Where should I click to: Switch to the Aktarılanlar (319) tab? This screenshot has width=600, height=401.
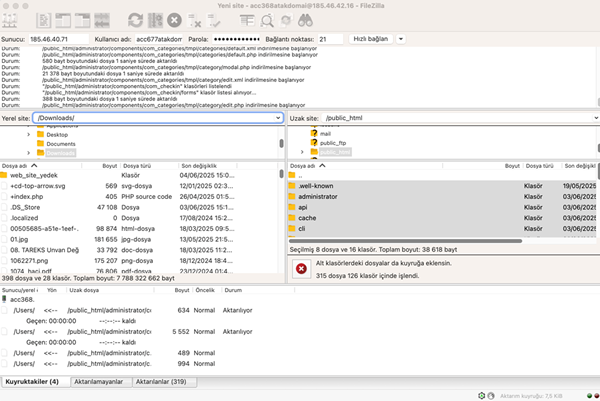click(x=165, y=382)
